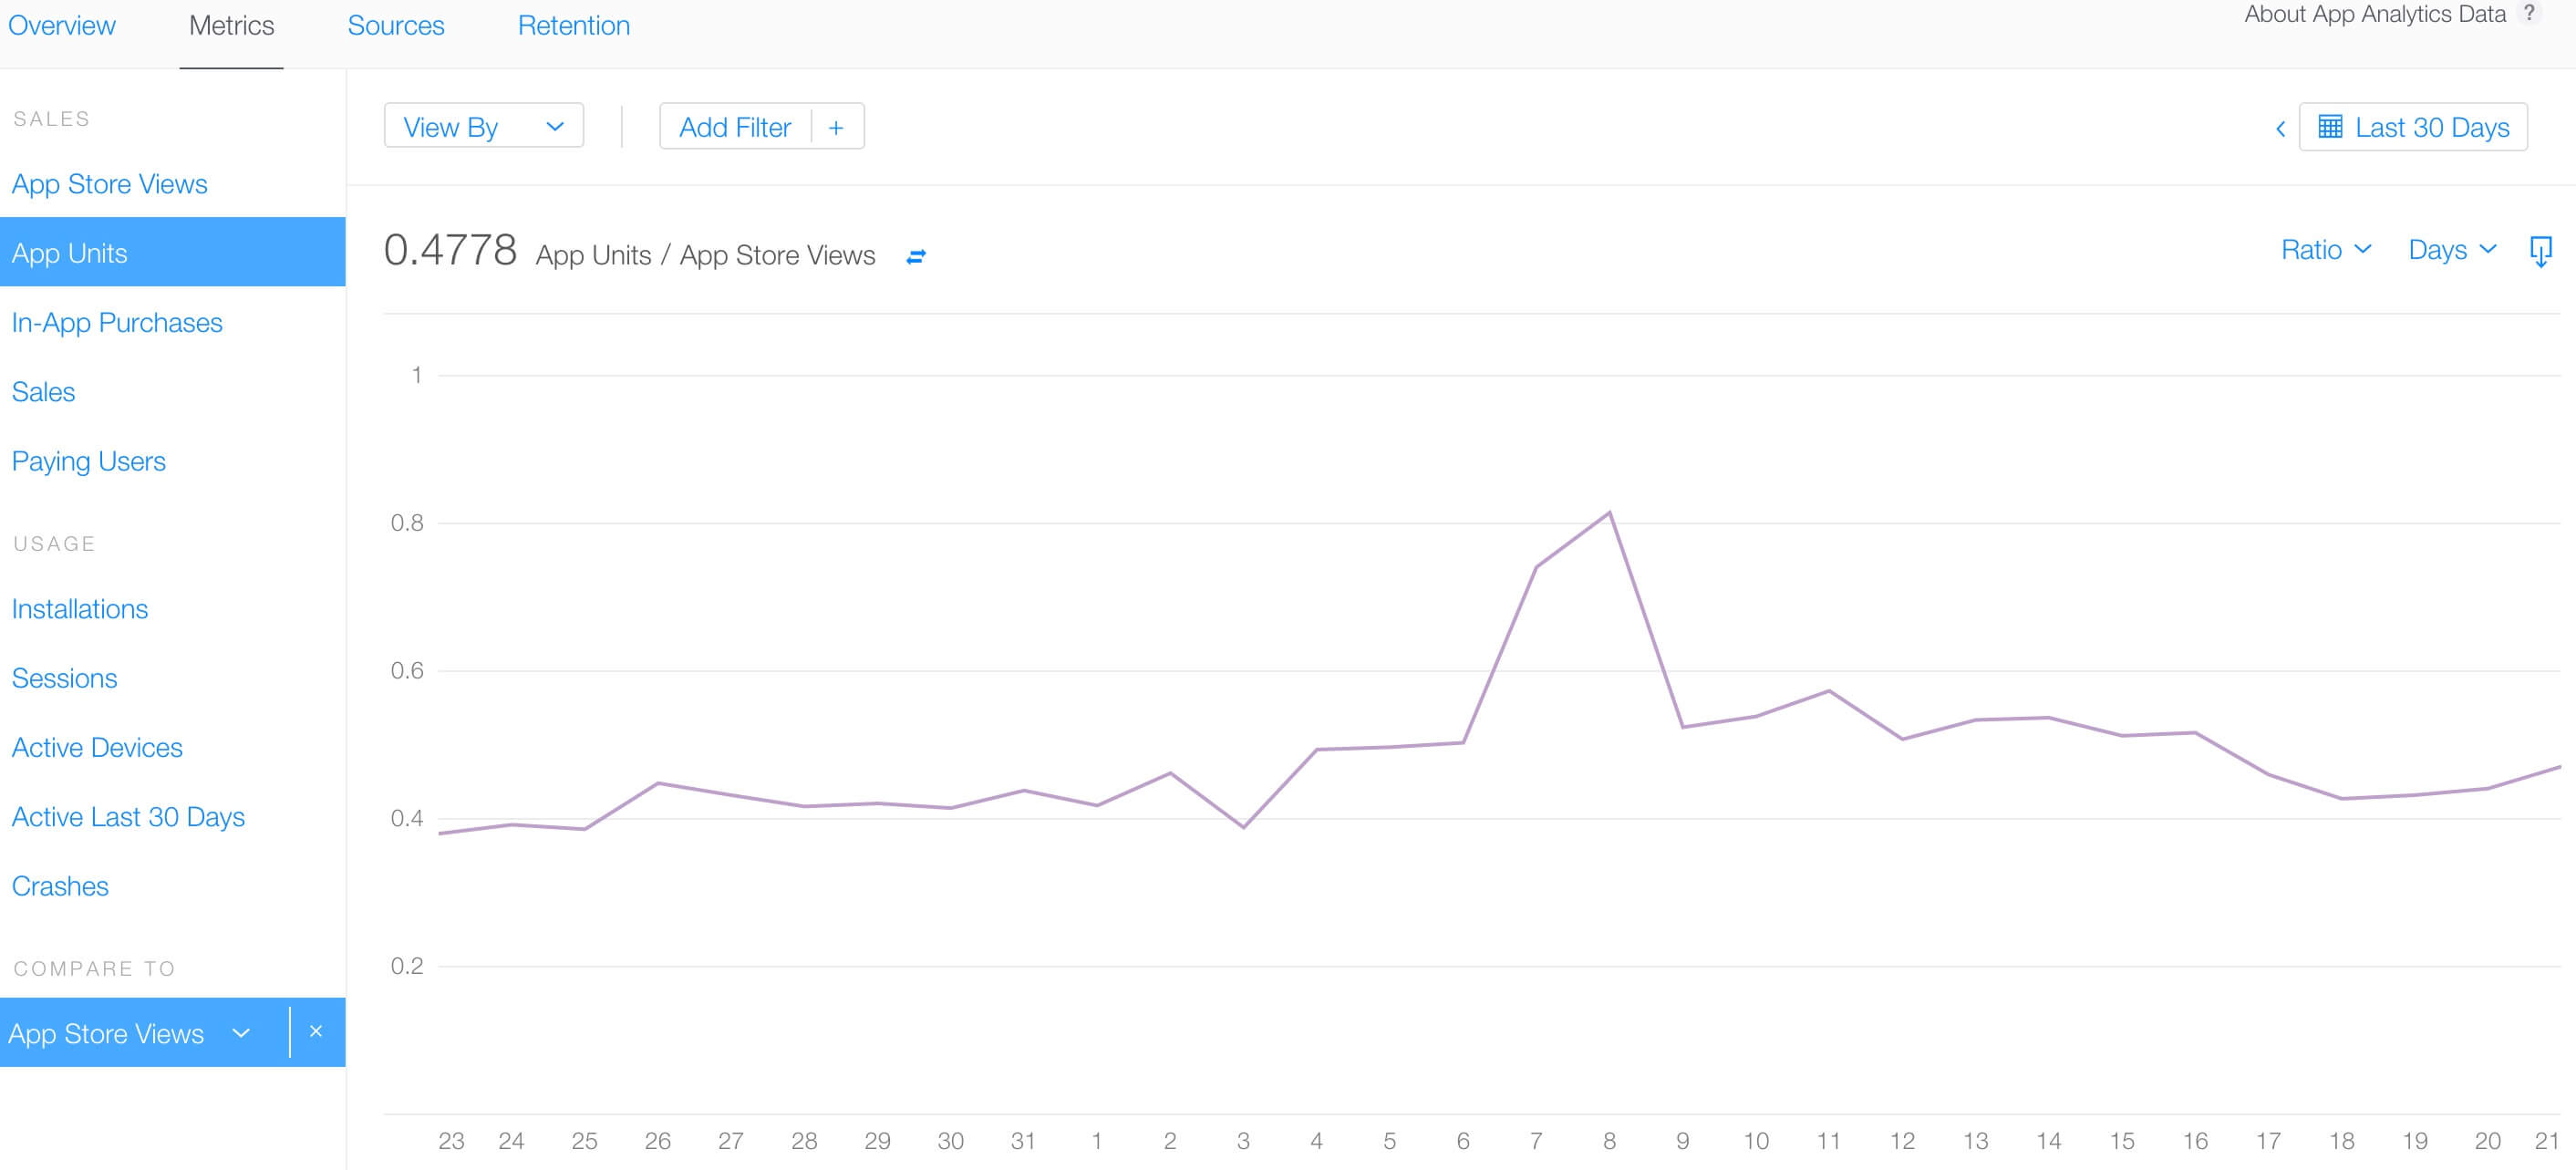2576x1170 pixels.
Task: Open the View By dropdown
Action: tap(483, 126)
